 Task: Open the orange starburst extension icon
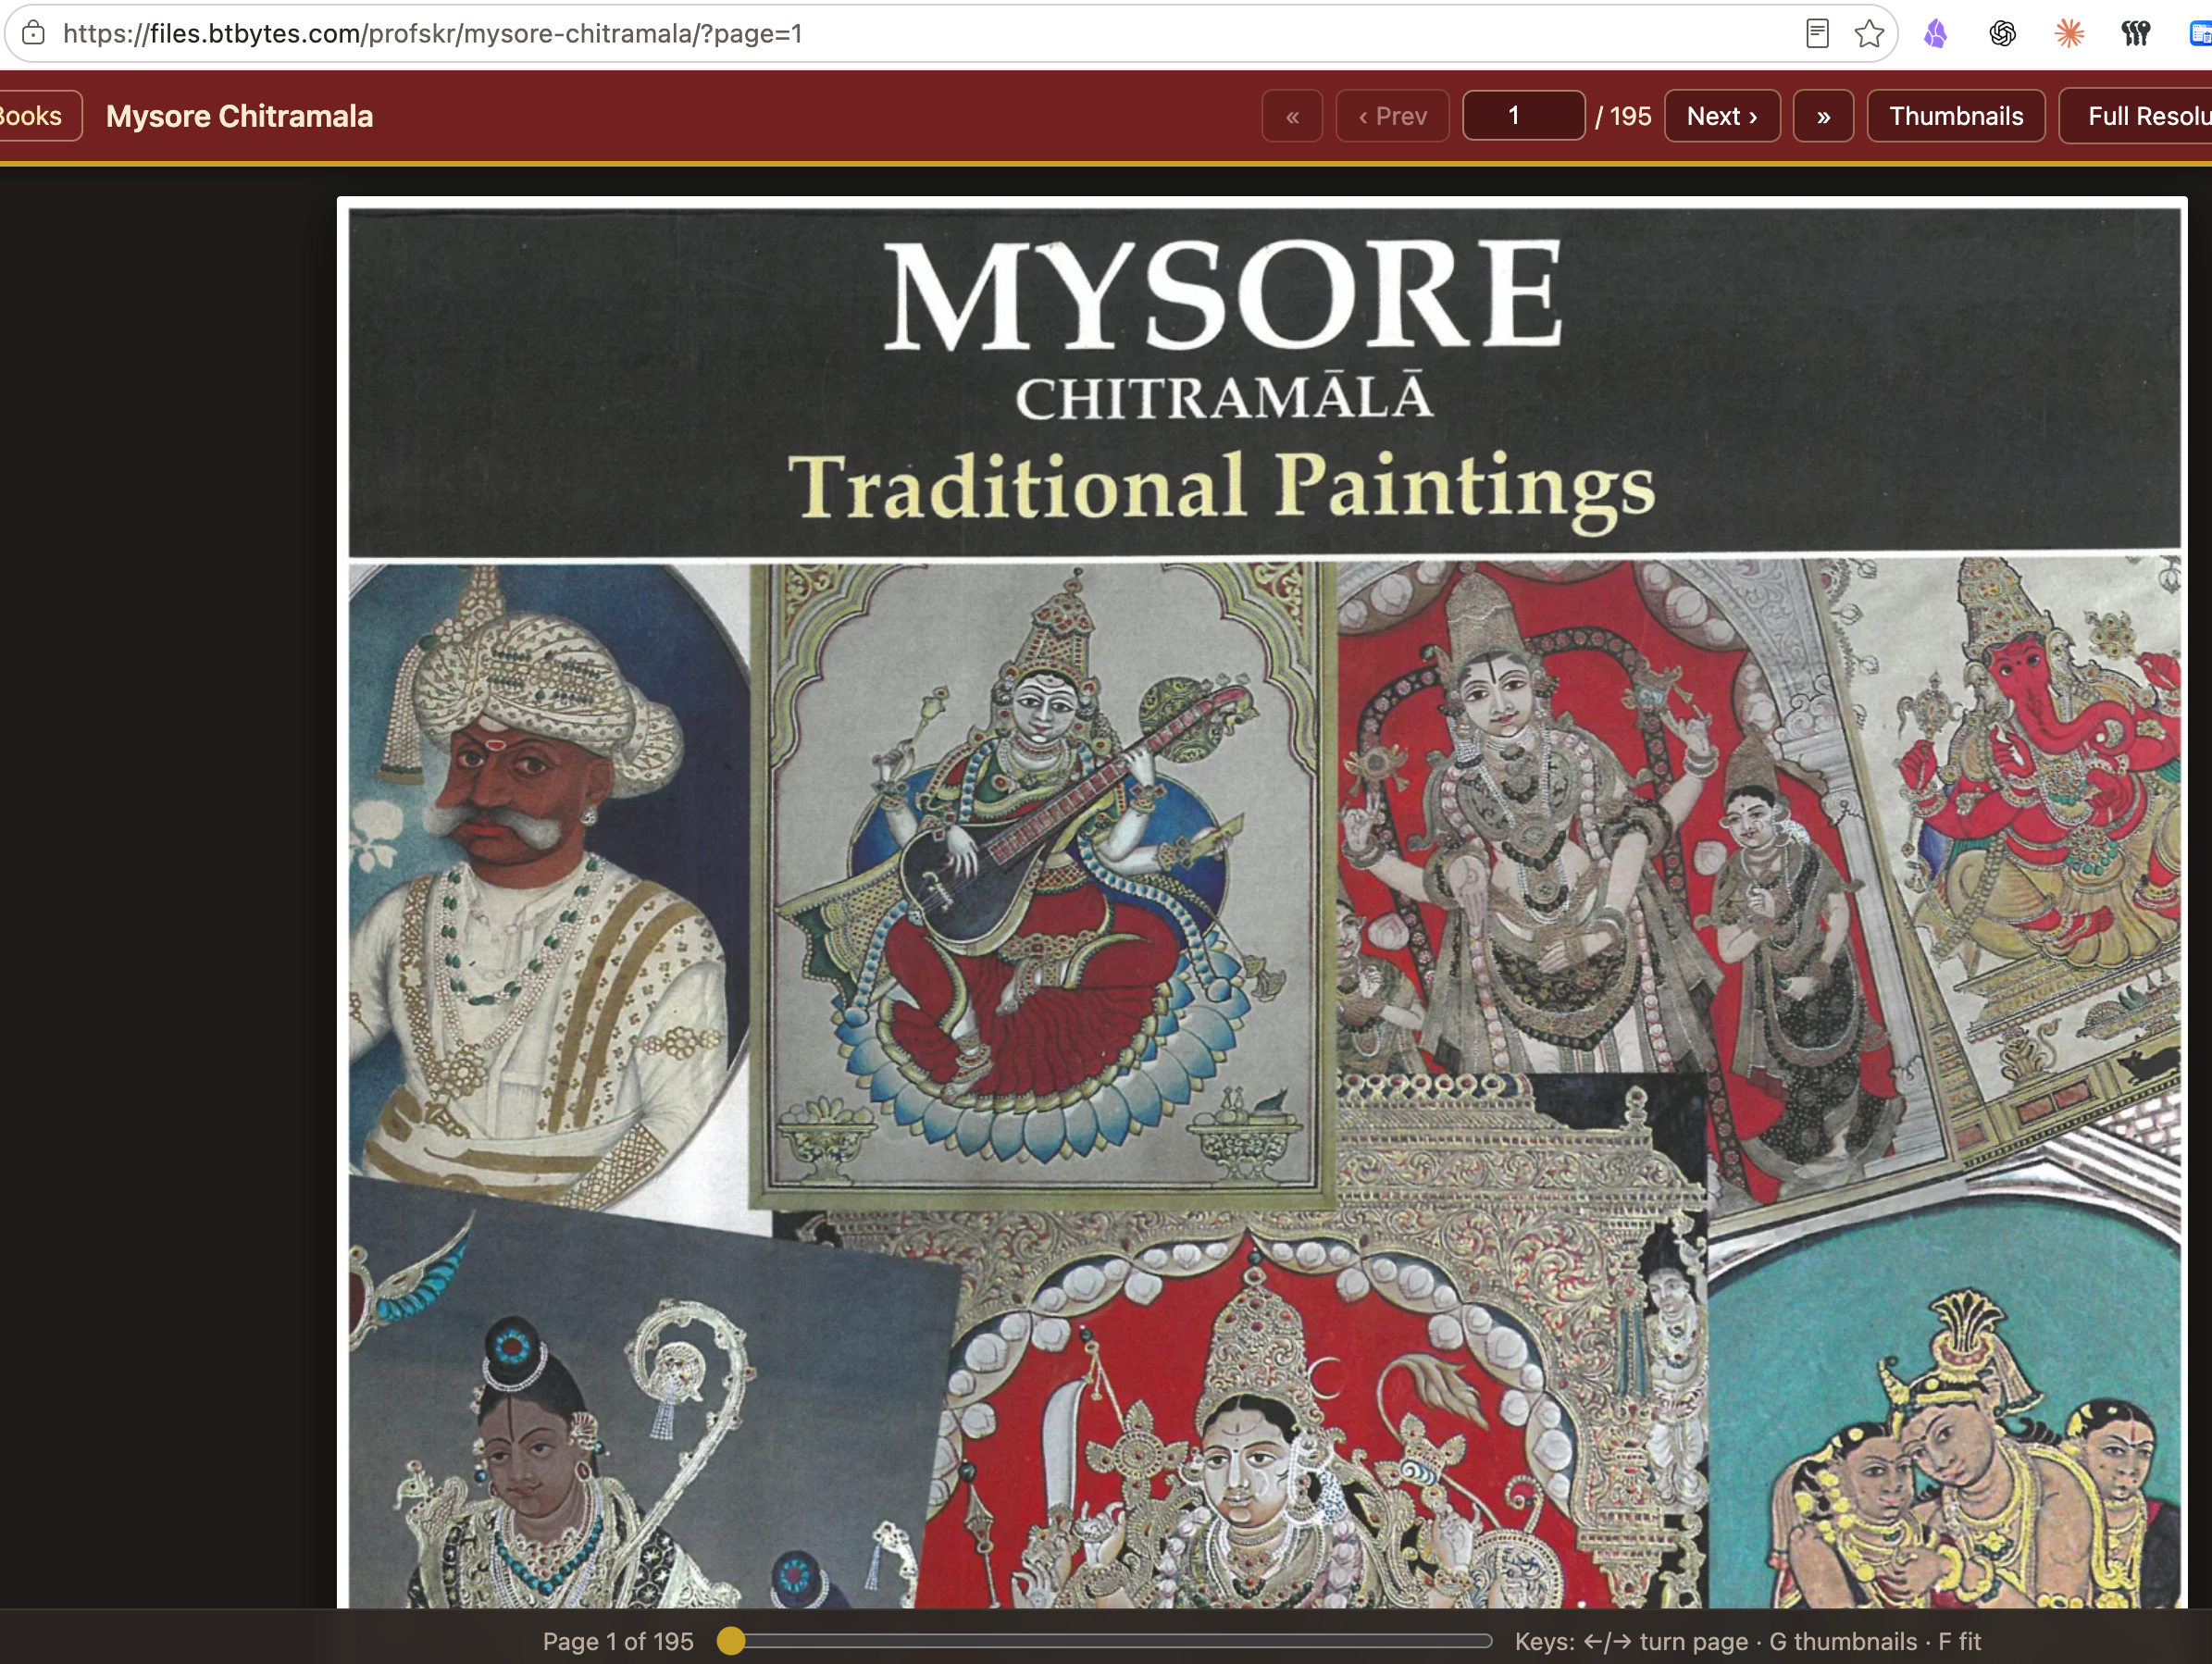point(2069,34)
